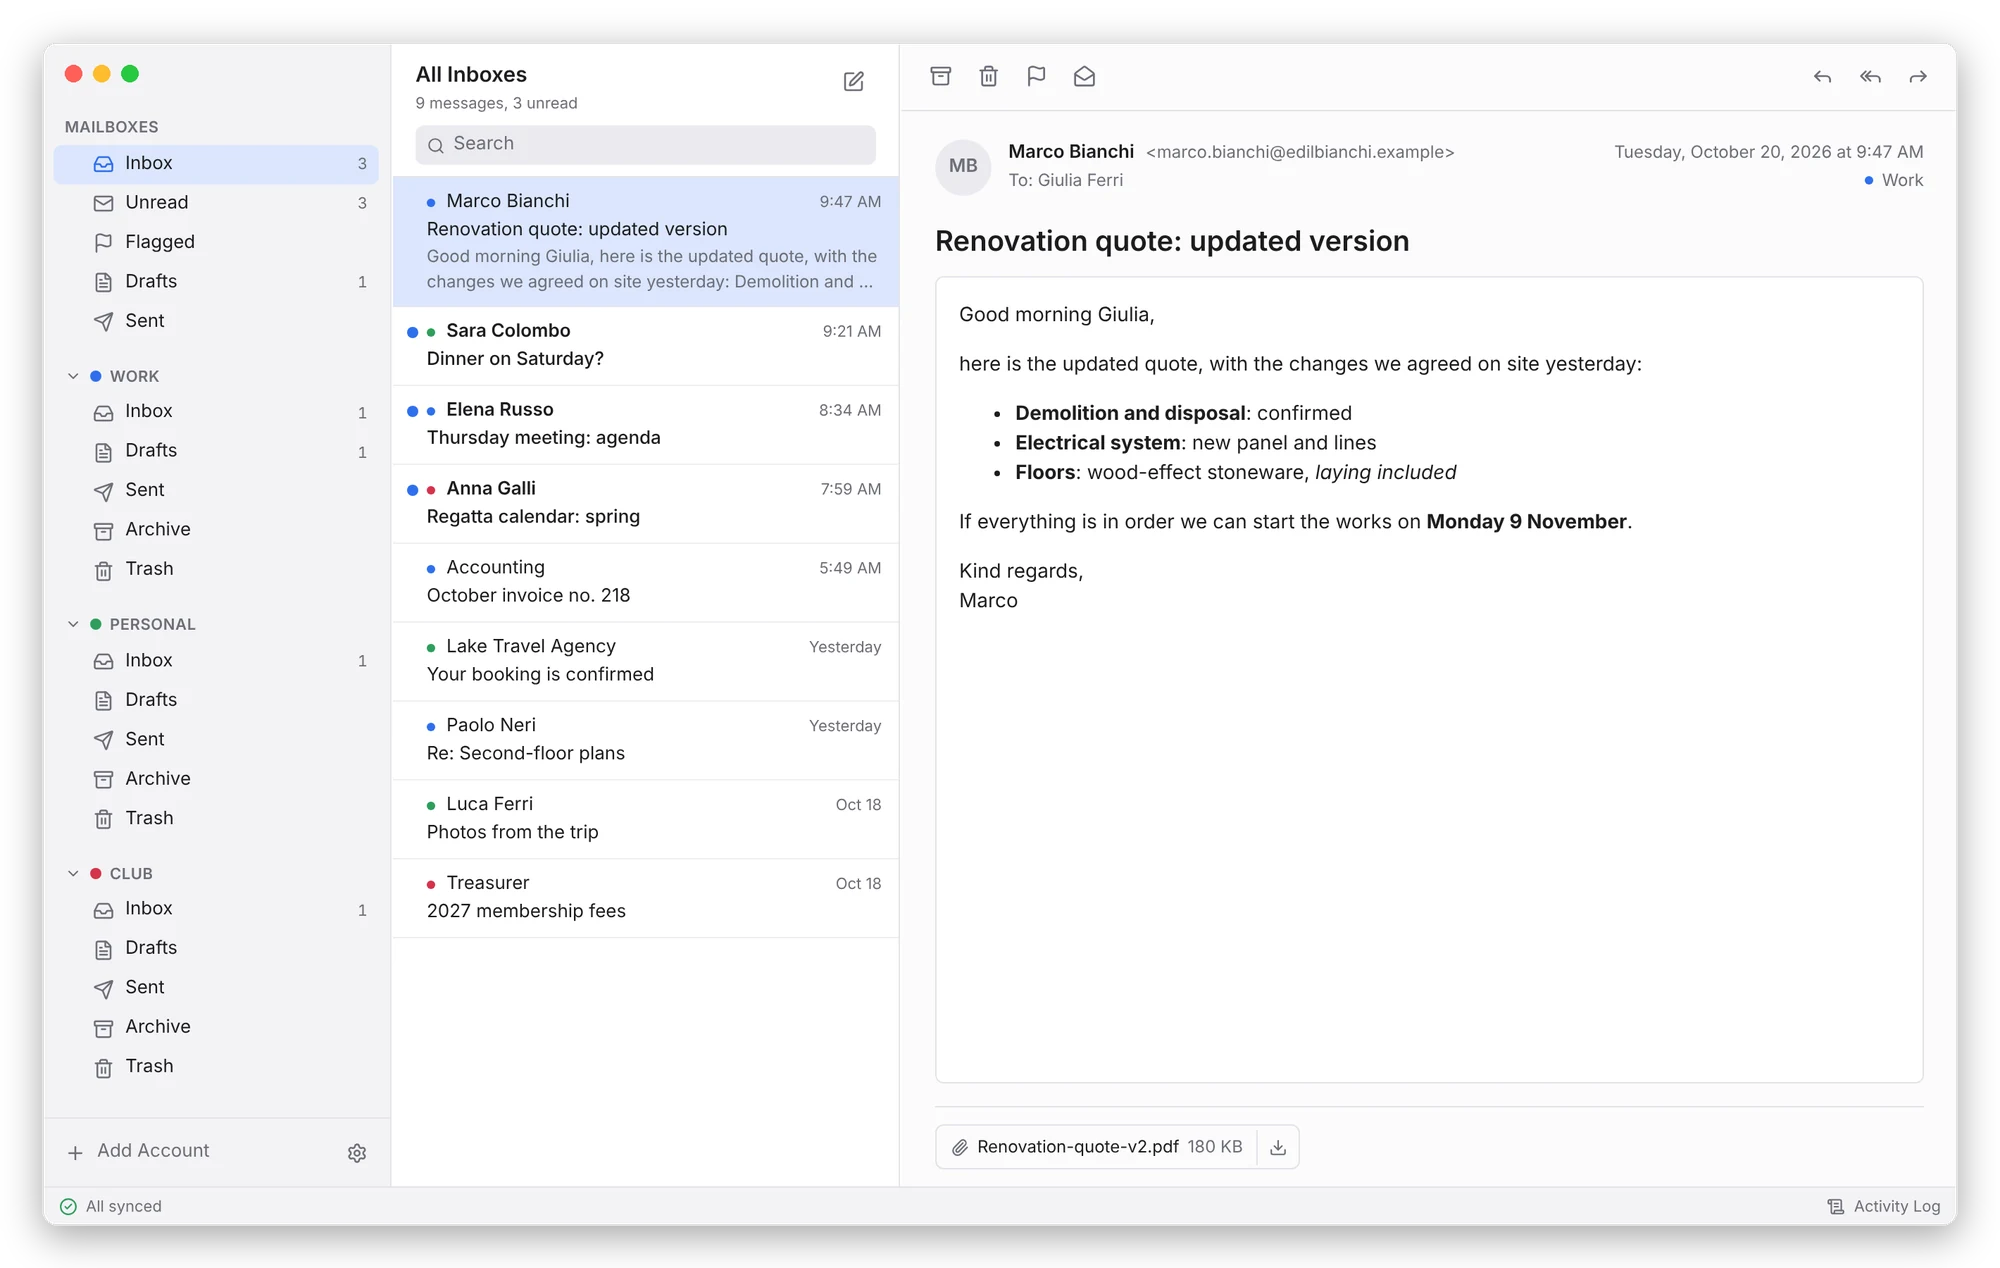This screenshot has height=1268, width=2000.
Task: Click the All synced status icon
Action: (x=68, y=1206)
